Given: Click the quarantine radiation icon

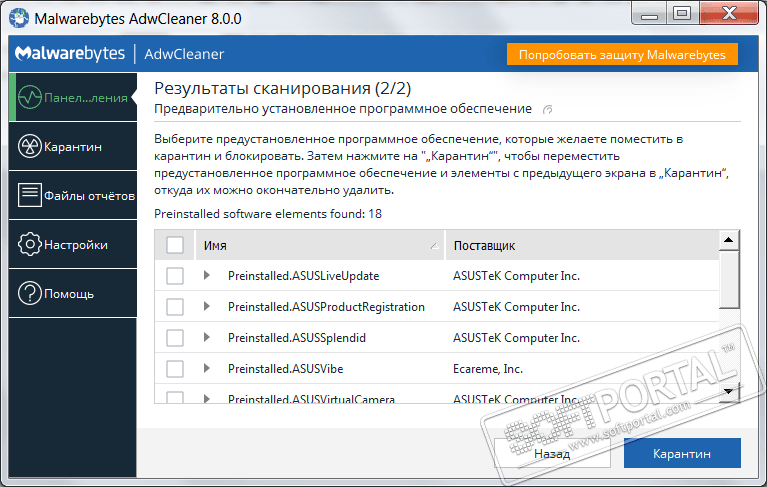Looking at the screenshot, I should [30, 146].
